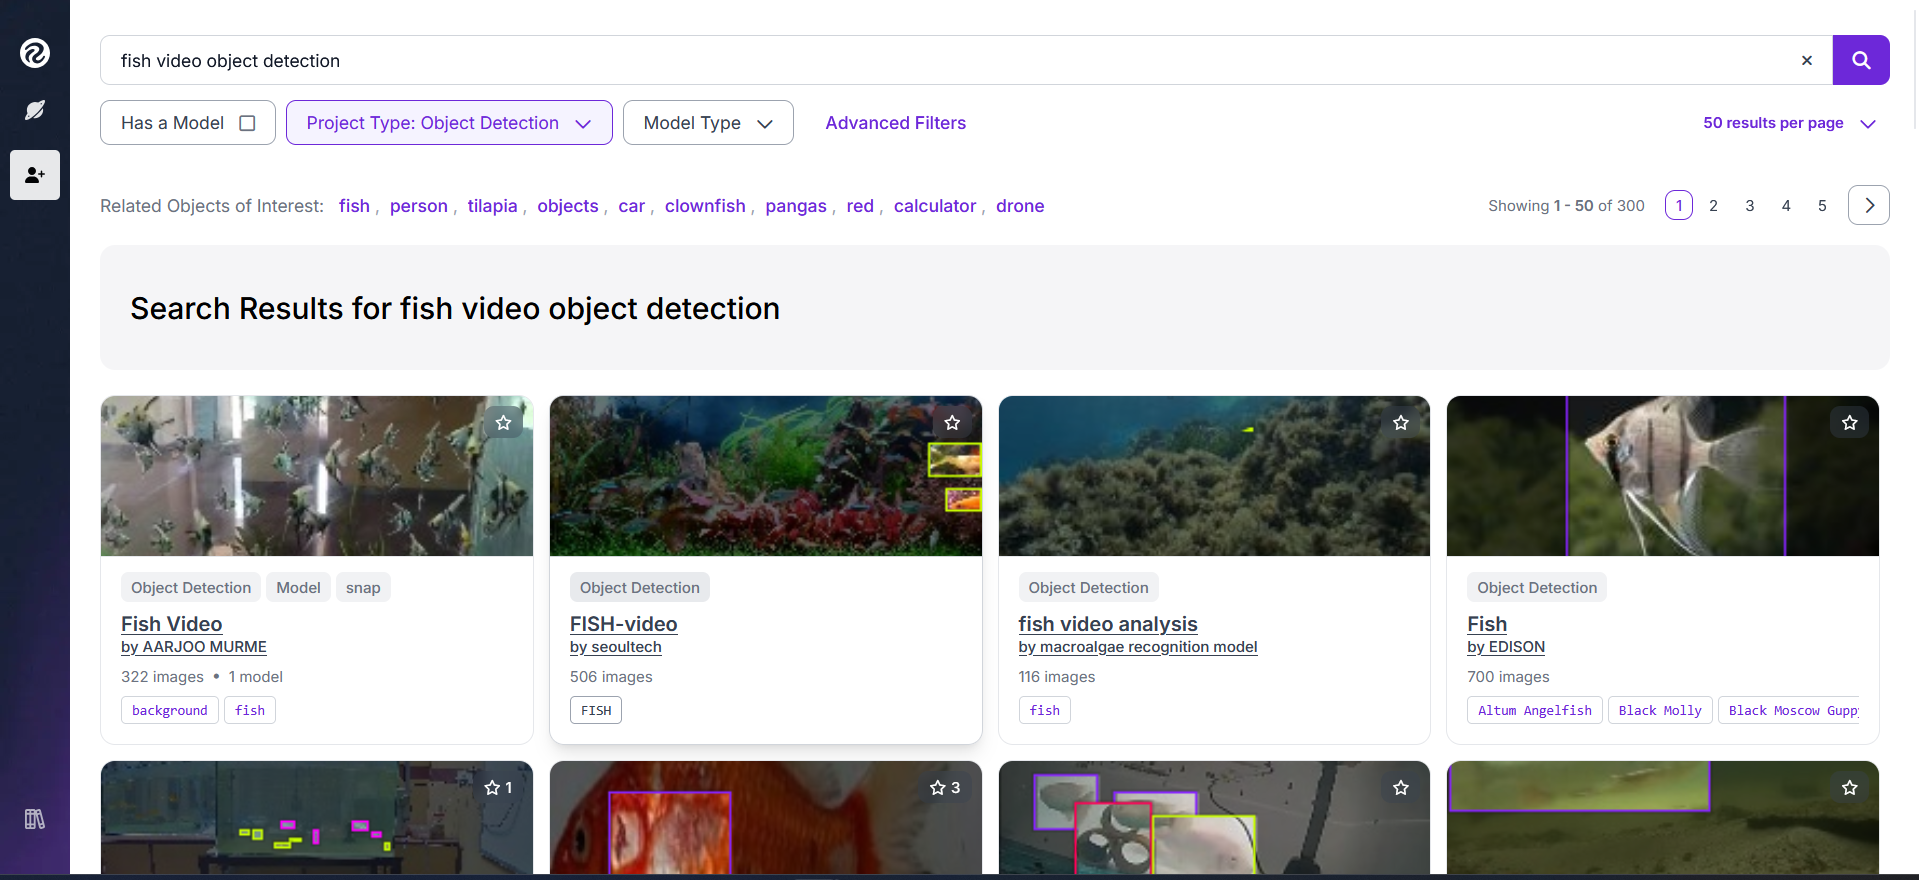Viewport: 1919px width, 880px height.
Task: Star the FISH-video project by seoultech
Action: pos(952,423)
